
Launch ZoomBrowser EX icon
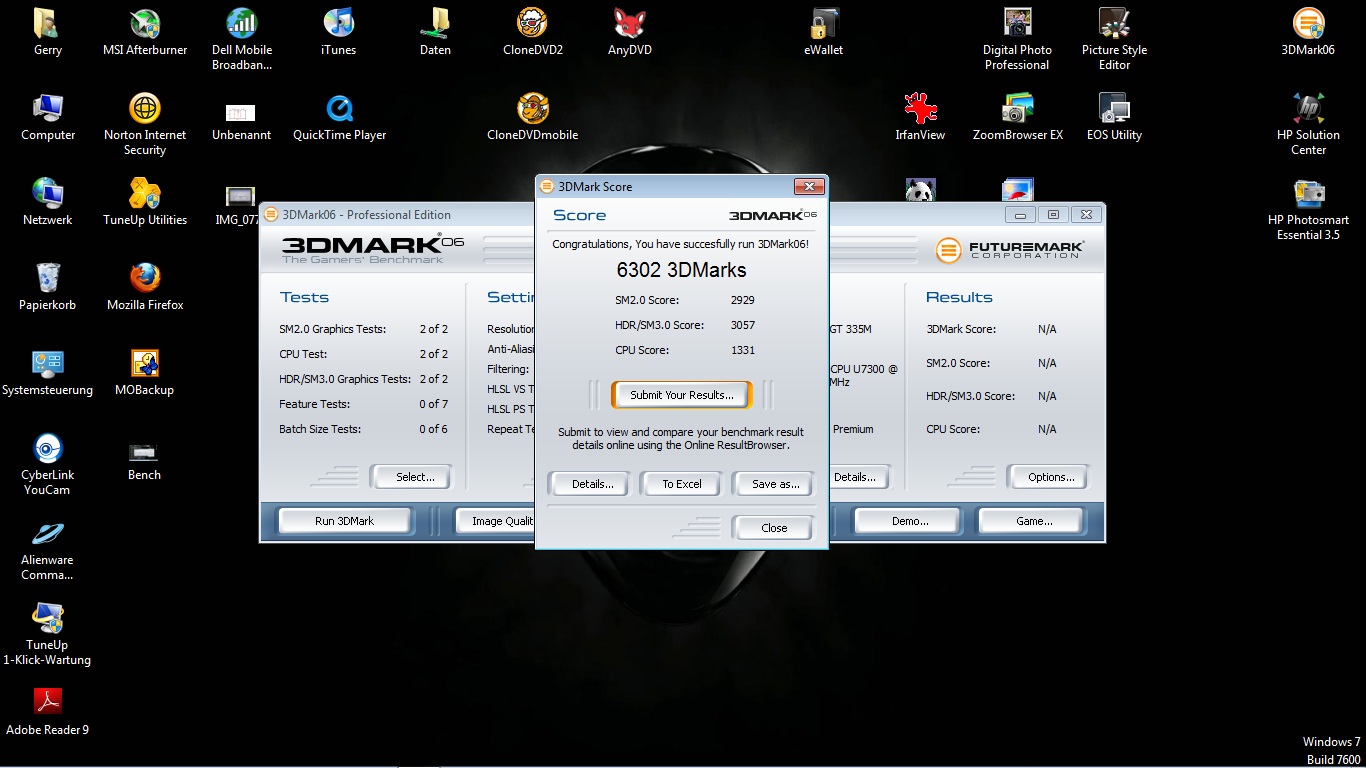[1018, 117]
